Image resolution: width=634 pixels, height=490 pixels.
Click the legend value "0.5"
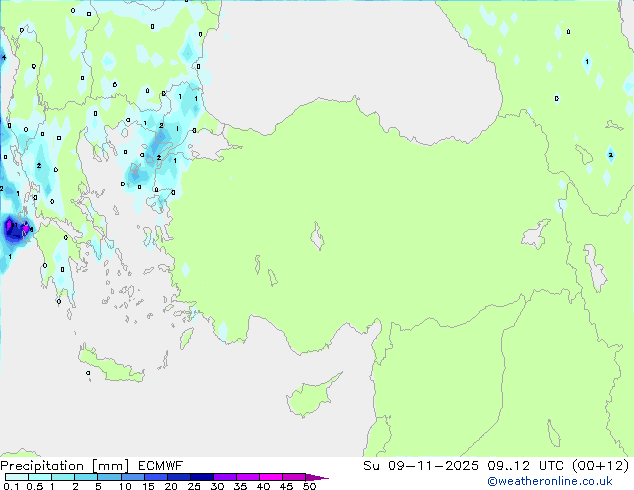click(x=34, y=486)
